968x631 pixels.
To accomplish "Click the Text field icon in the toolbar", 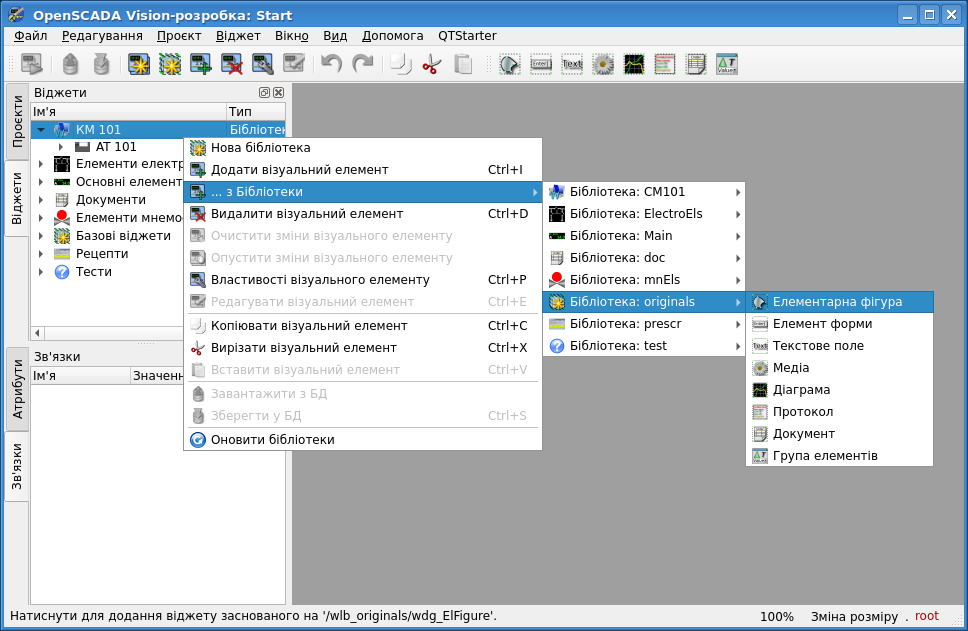I will [x=572, y=65].
